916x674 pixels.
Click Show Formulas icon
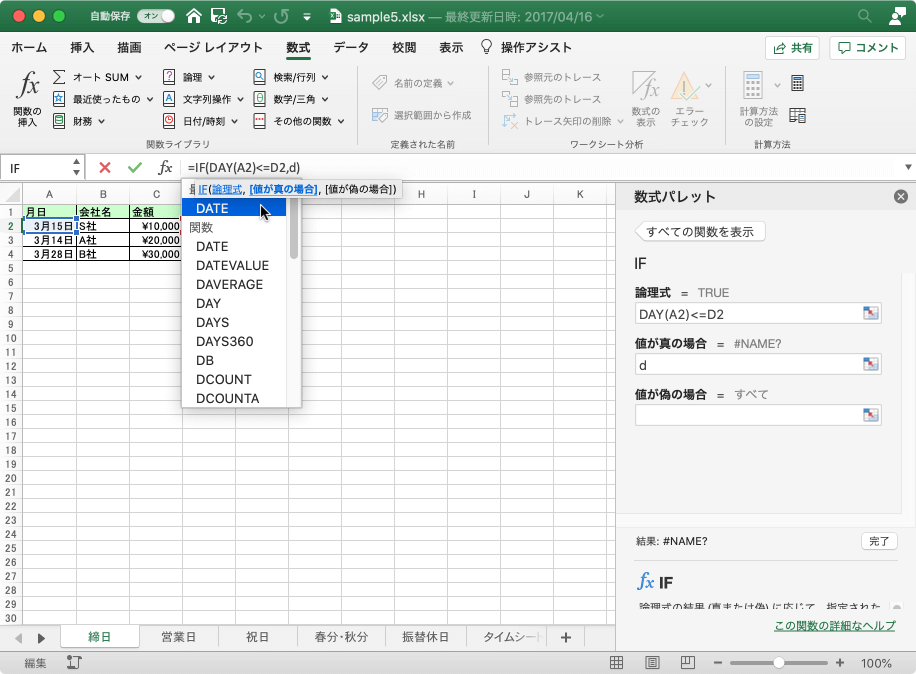(x=646, y=86)
